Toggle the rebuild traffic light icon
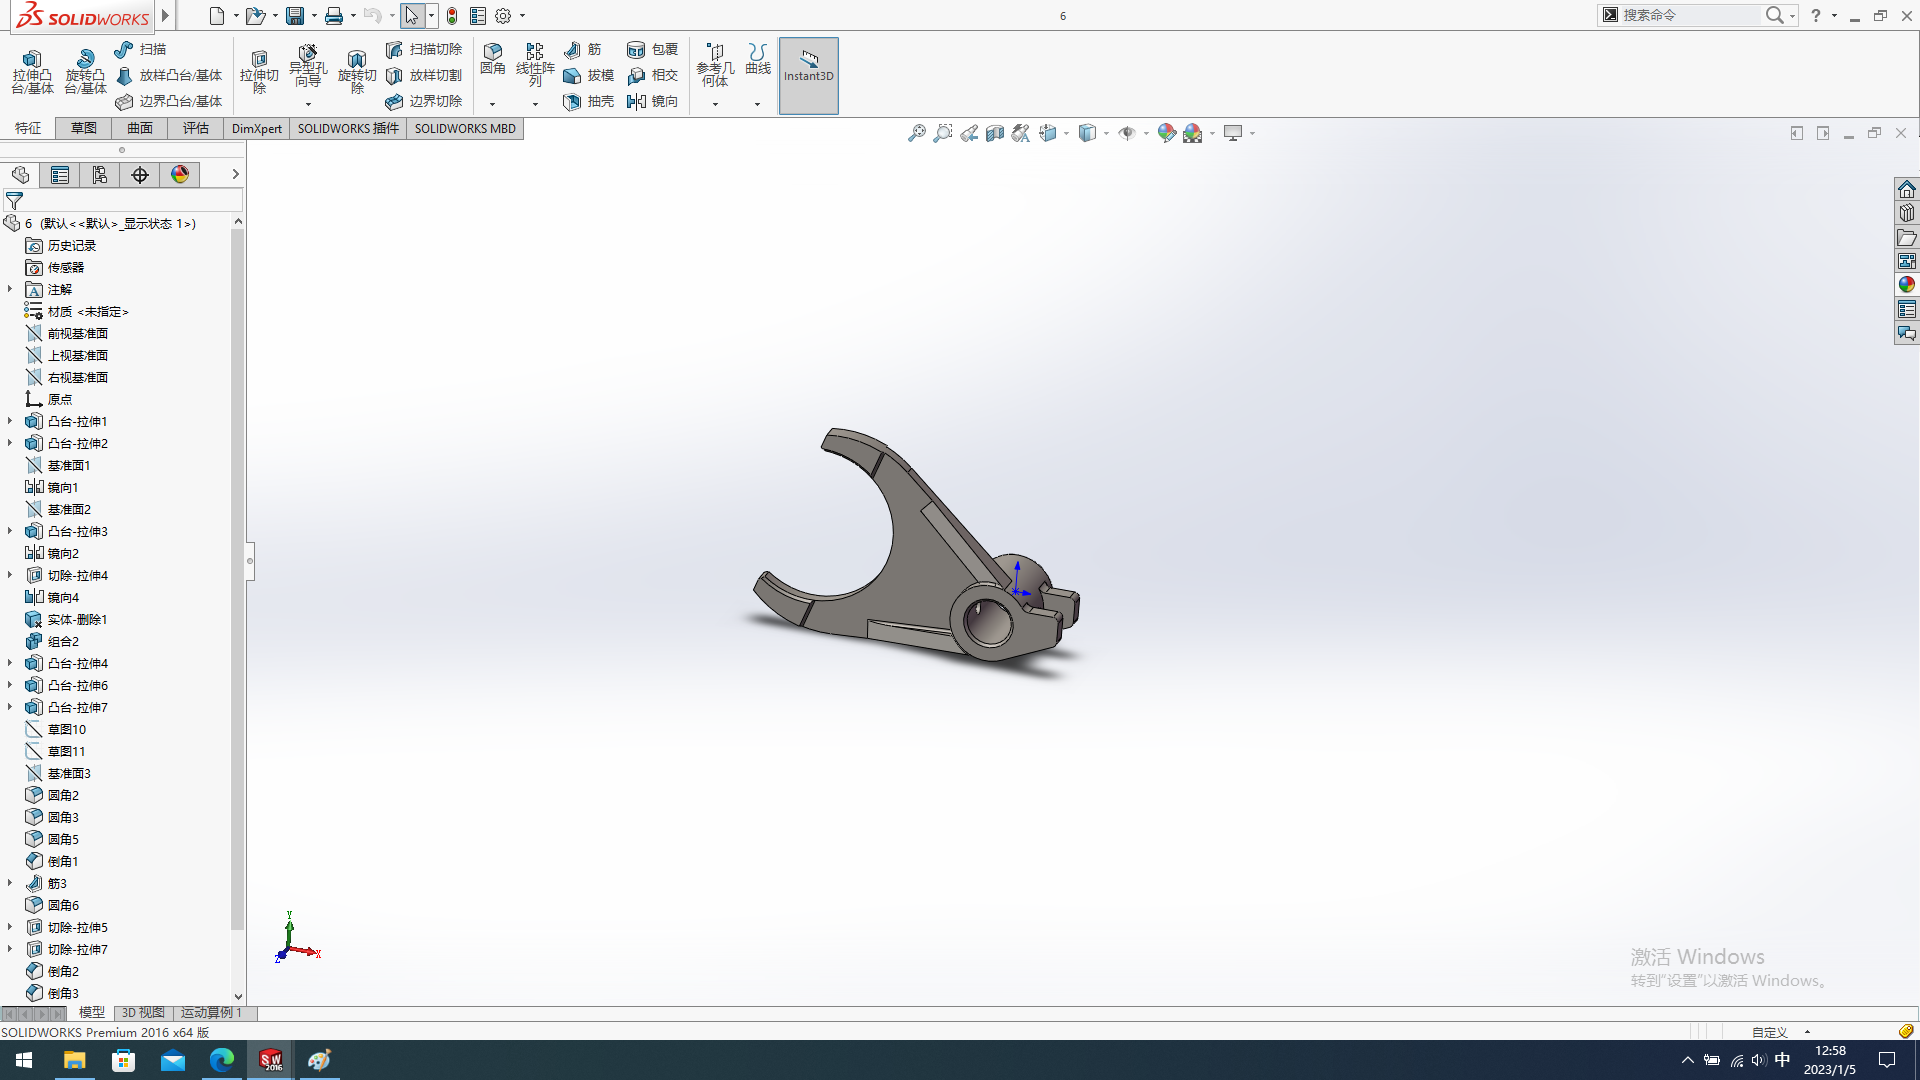The height and width of the screenshot is (1080, 1920). click(x=452, y=16)
